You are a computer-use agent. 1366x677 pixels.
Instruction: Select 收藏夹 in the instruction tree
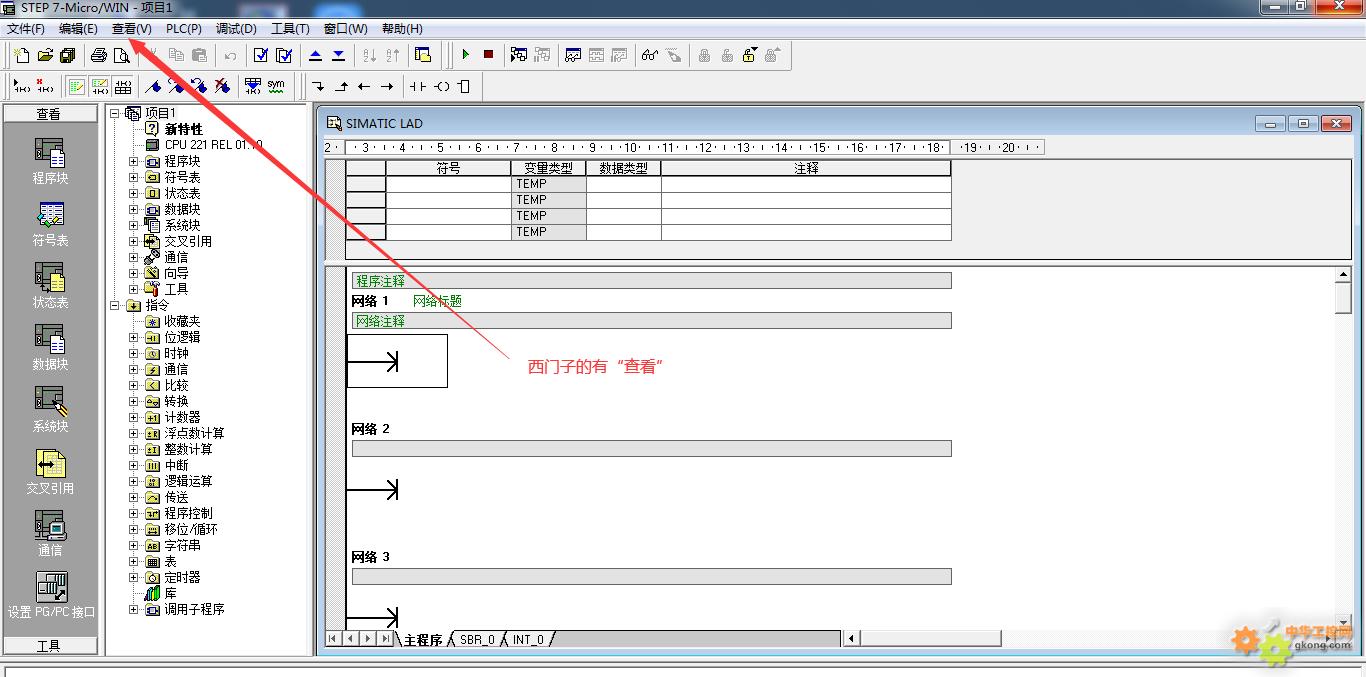[182, 321]
